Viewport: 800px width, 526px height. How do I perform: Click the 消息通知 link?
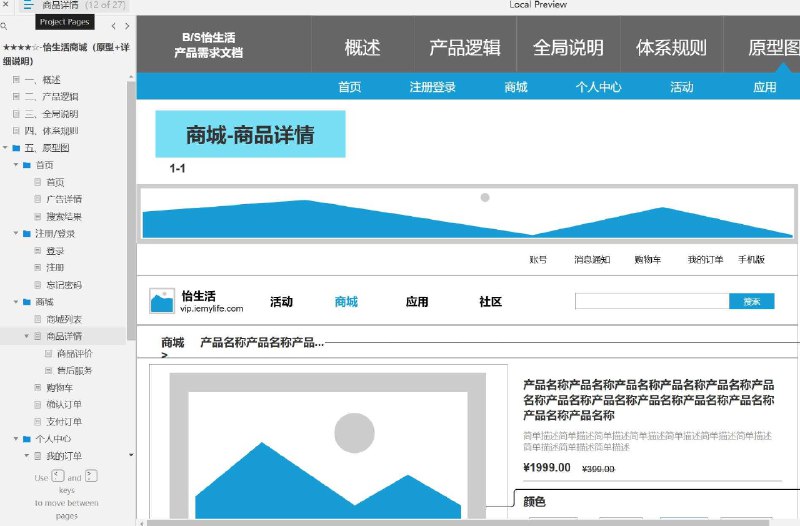coord(592,260)
